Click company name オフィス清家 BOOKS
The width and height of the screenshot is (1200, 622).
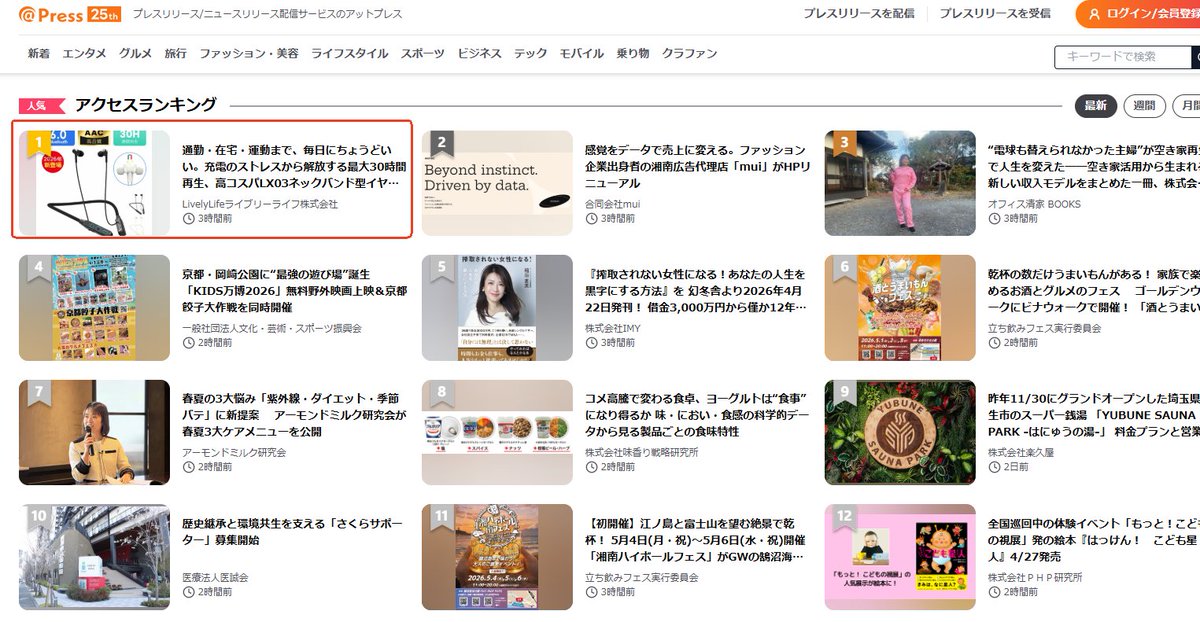1034,204
